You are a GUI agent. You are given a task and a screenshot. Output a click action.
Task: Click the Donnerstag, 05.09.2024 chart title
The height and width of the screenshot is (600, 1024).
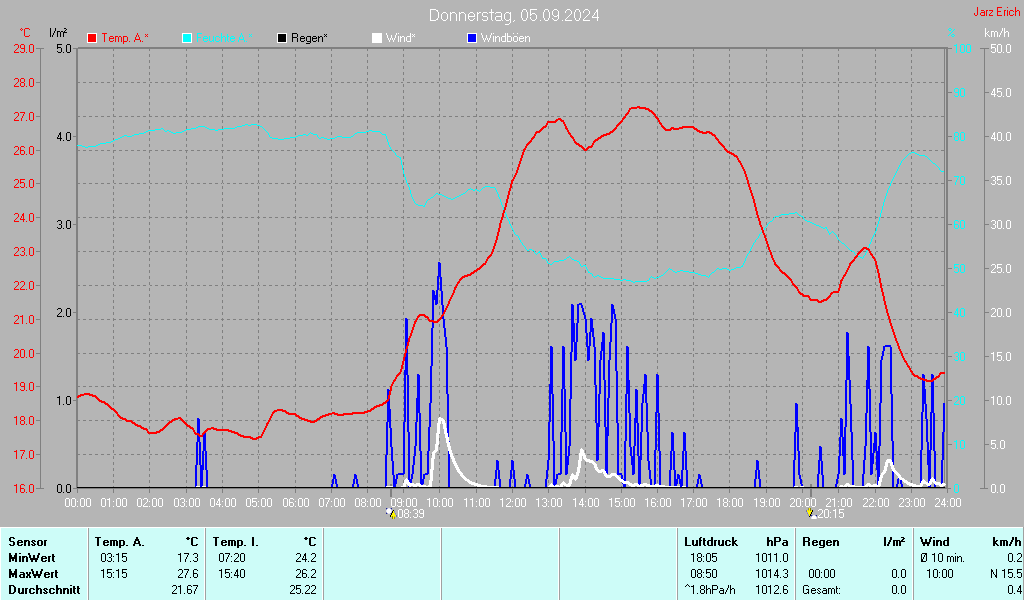click(x=514, y=15)
